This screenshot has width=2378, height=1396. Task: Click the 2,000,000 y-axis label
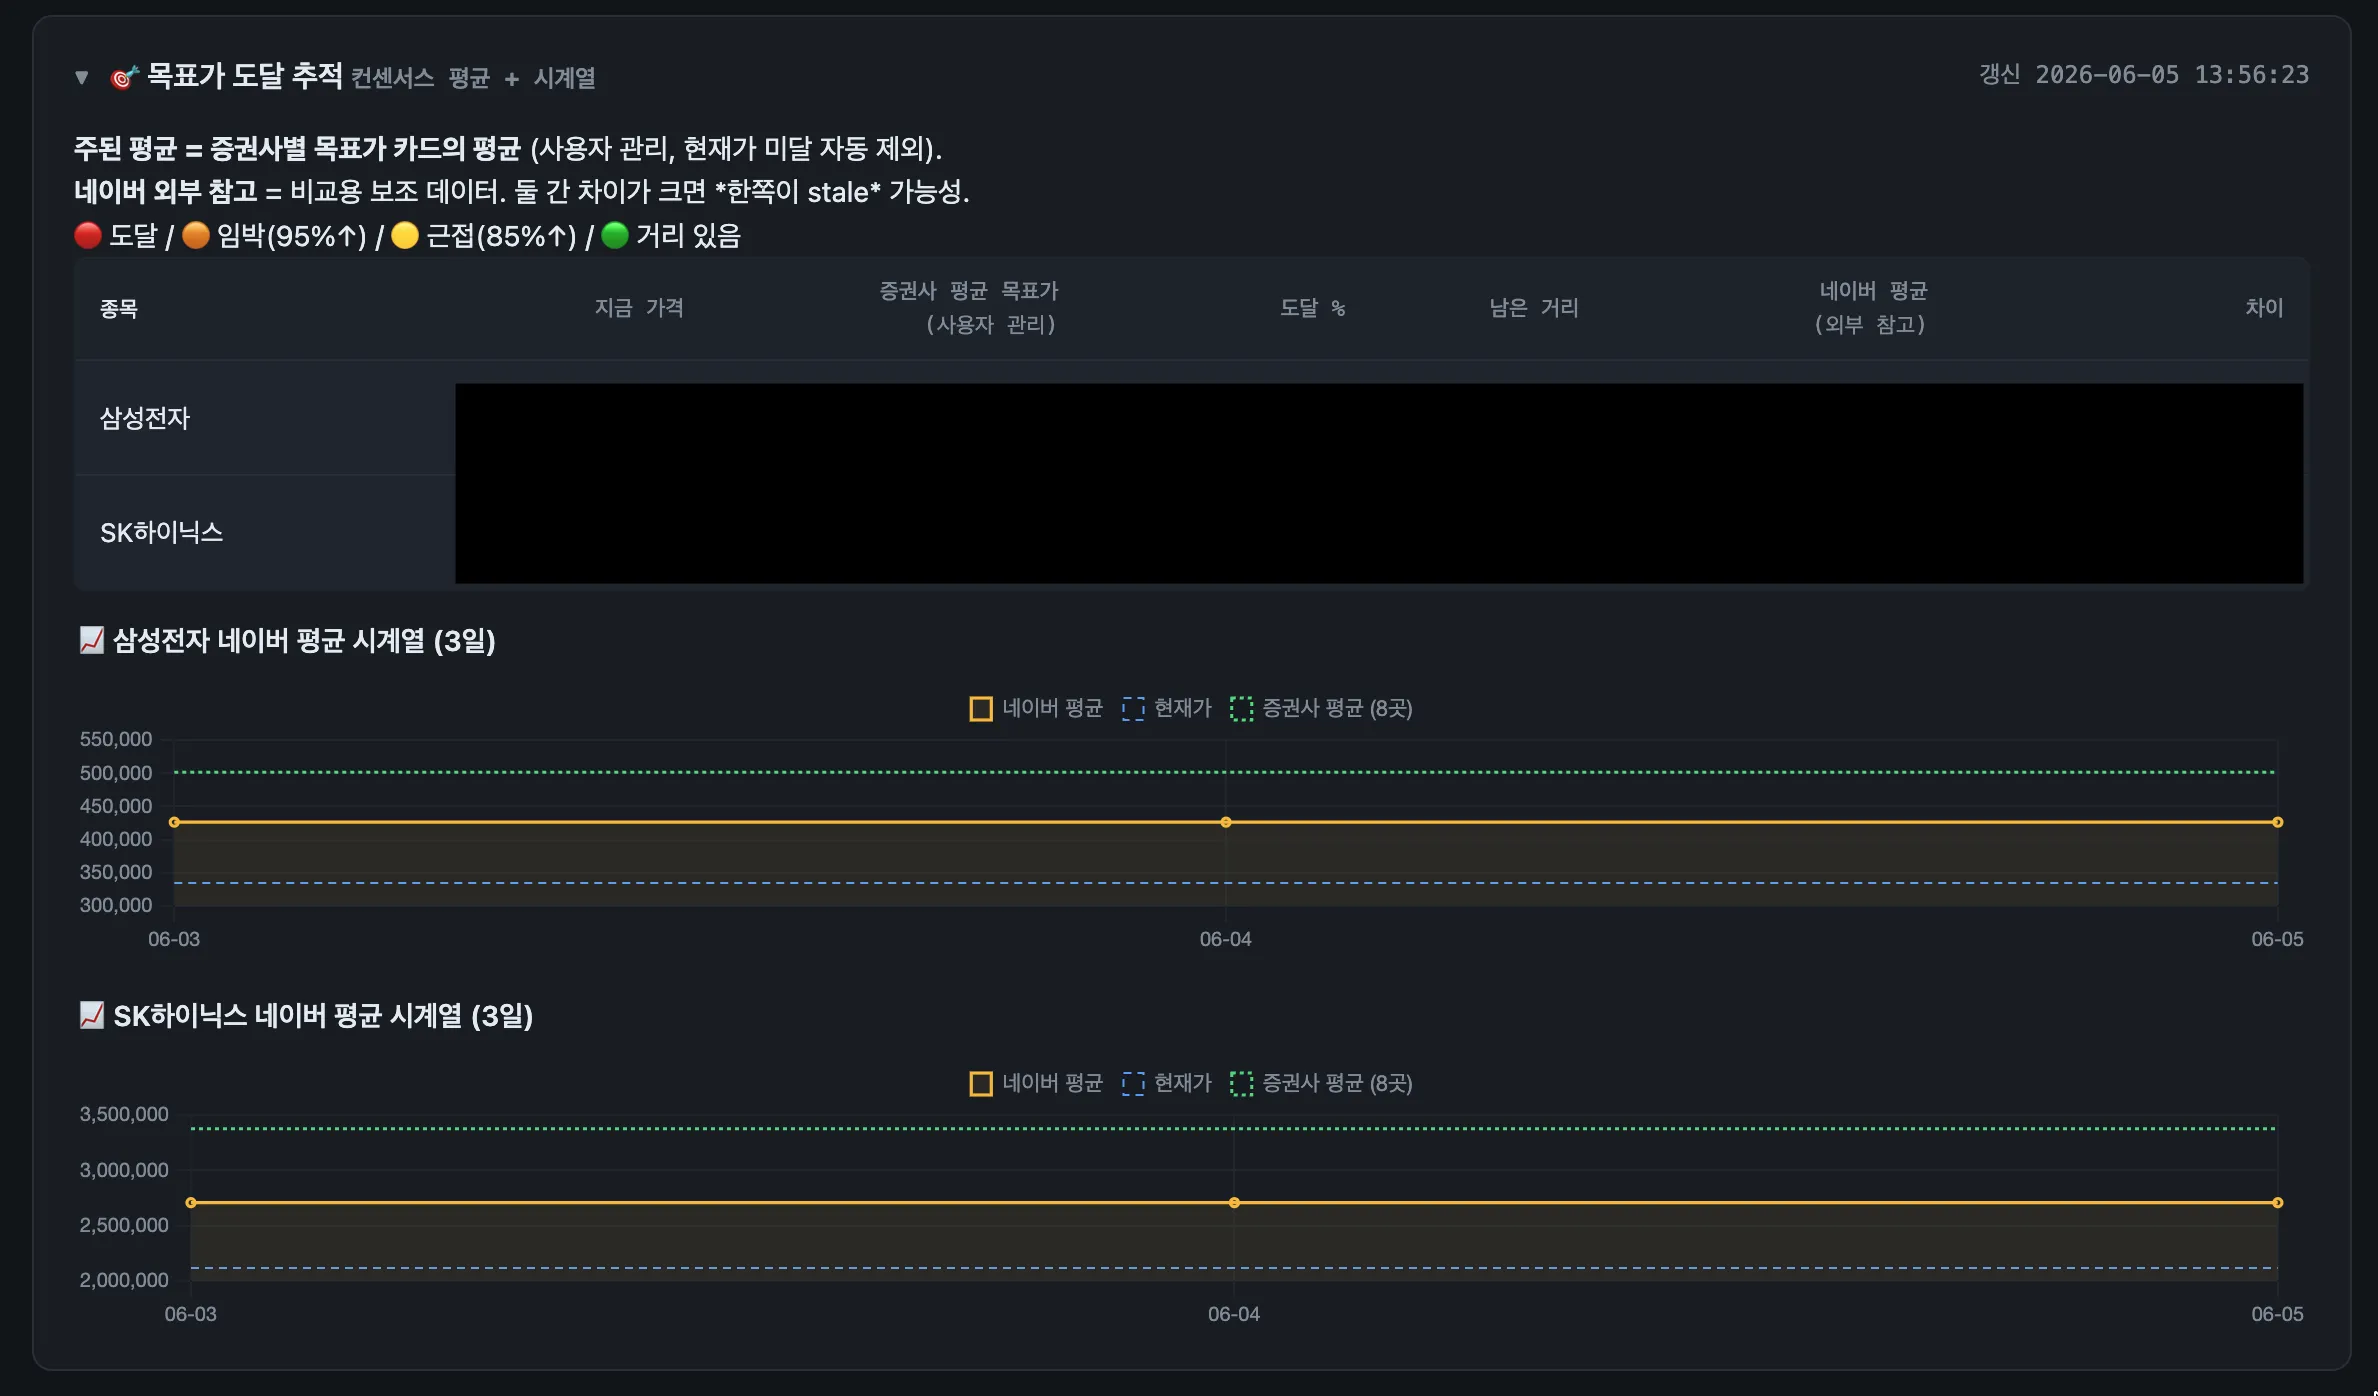[124, 1280]
